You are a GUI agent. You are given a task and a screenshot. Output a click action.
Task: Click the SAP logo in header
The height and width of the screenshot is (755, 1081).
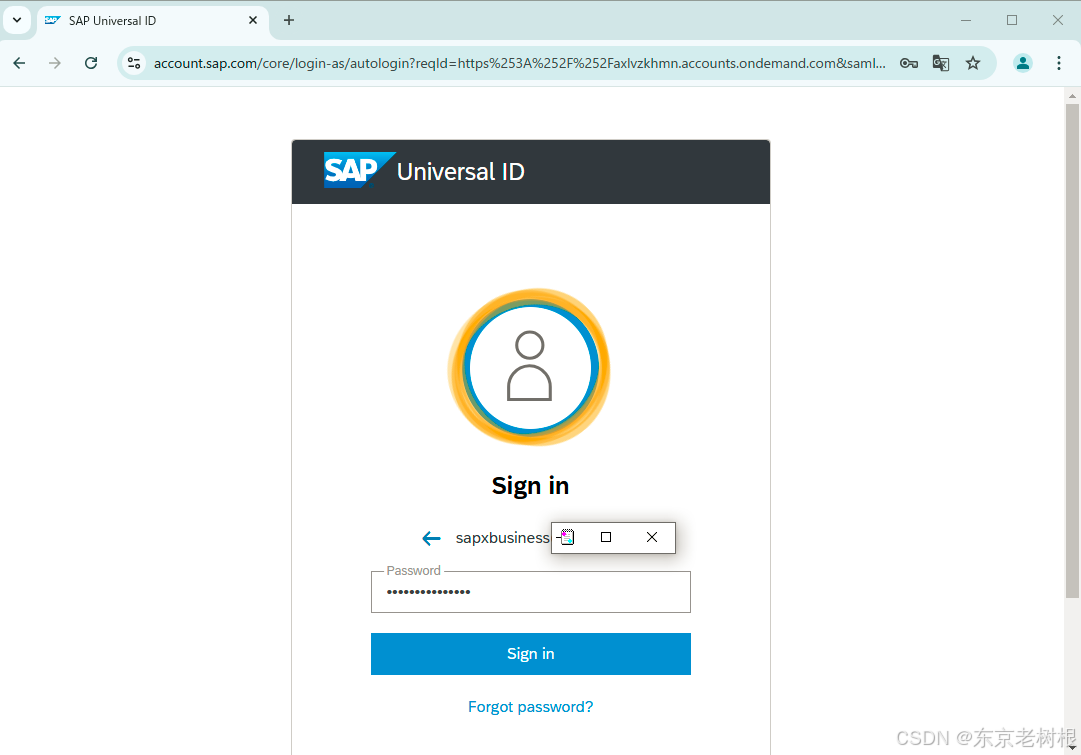tap(359, 170)
